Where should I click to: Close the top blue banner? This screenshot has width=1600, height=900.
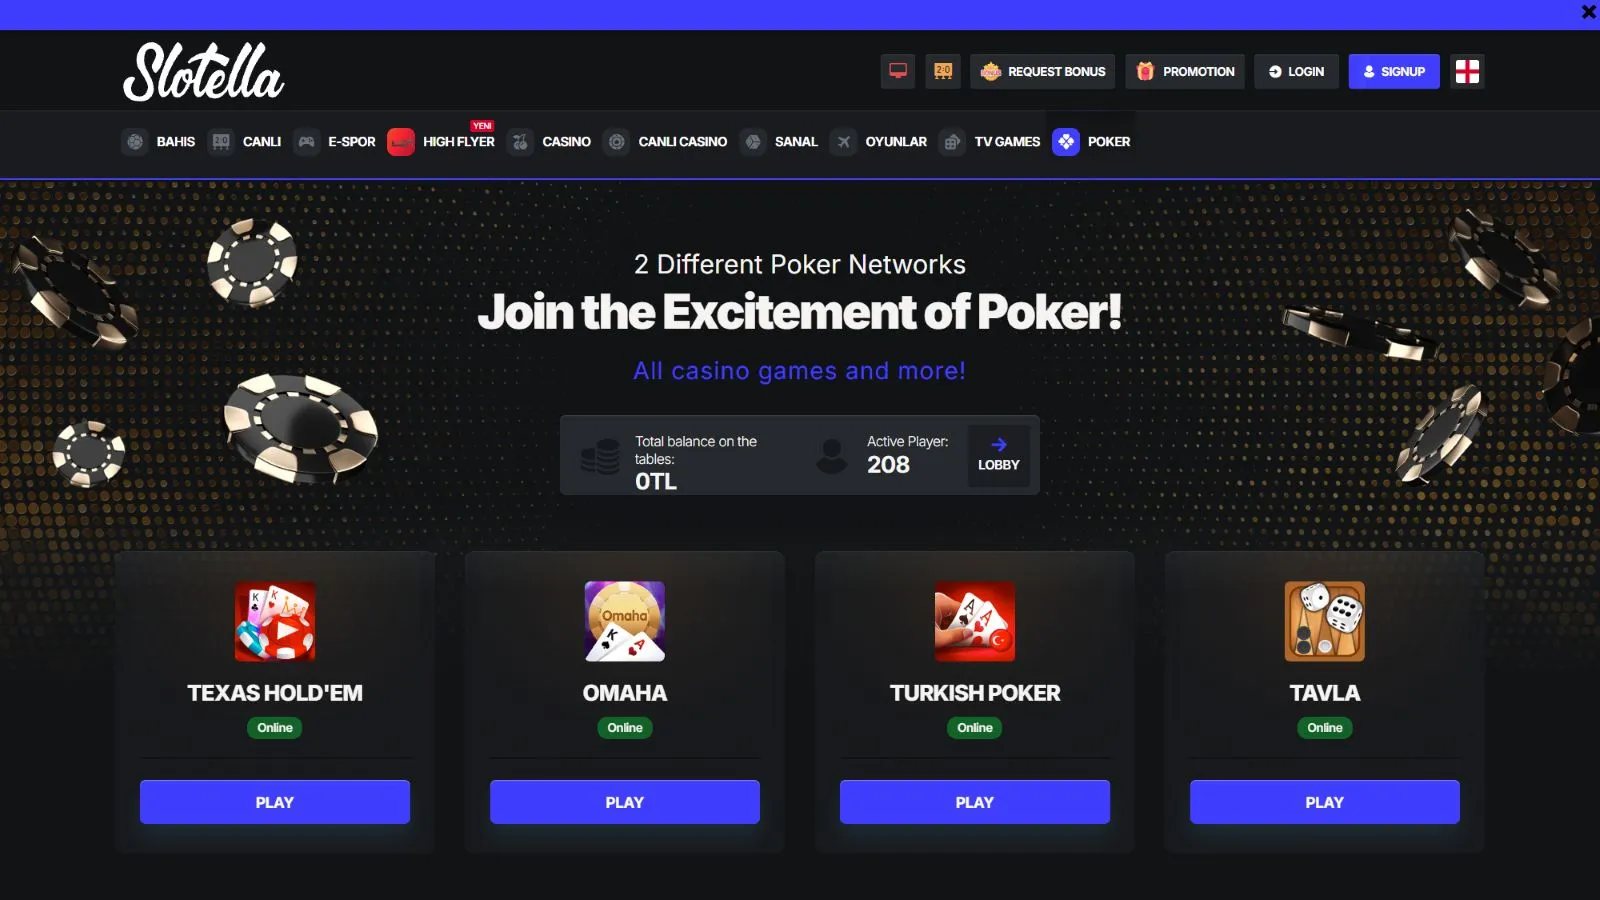pyautogui.click(x=1588, y=12)
